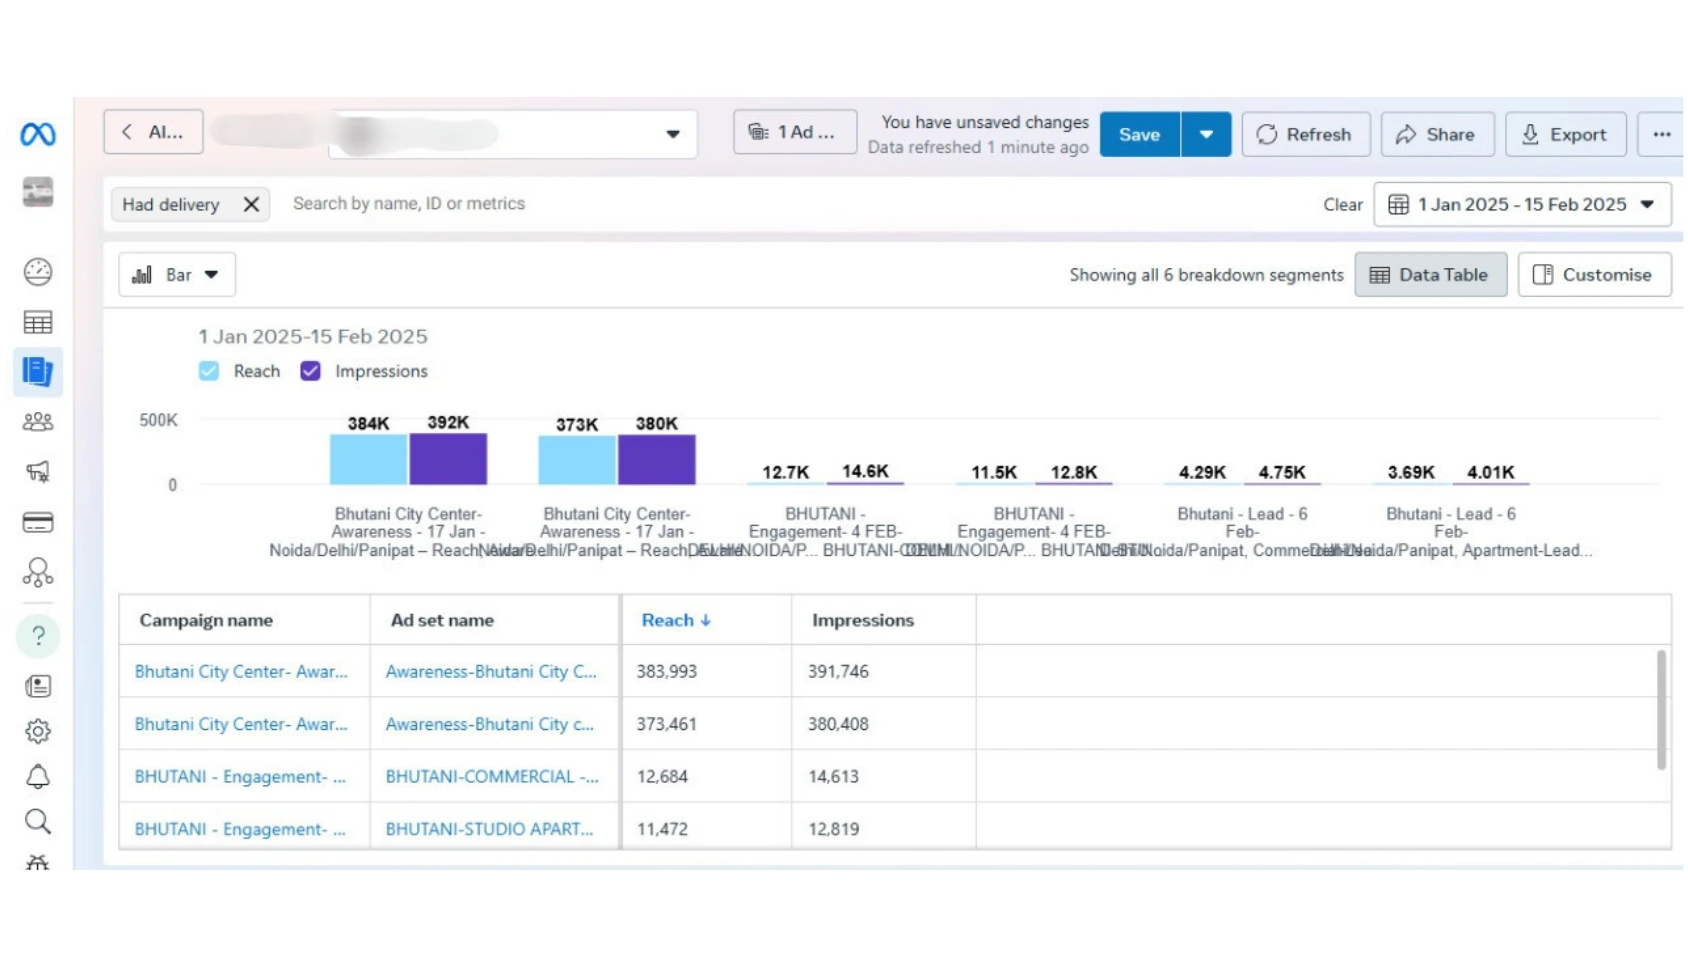Select the Ads Reporting sidebar icon
1688x969 pixels.
pyautogui.click(x=38, y=372)
